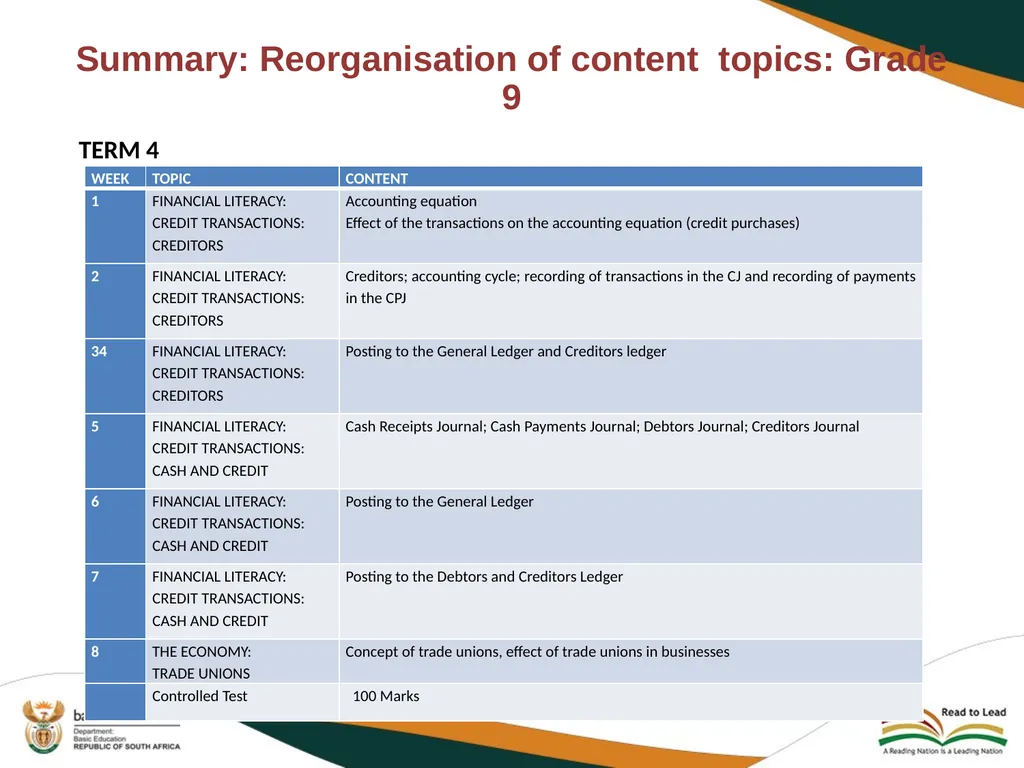Click week 5 'CASH AND CREDIT' topic line
The image size is (1024, 768).
pos(210,471)
